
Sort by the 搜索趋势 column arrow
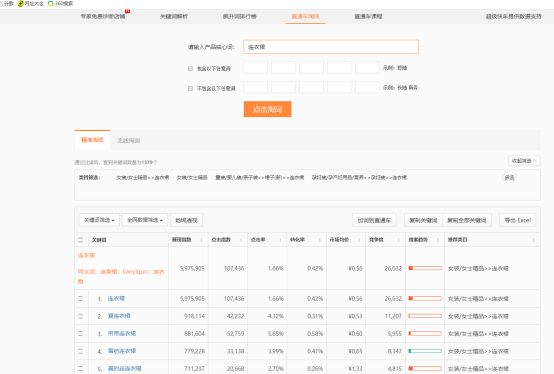[438, 240]
